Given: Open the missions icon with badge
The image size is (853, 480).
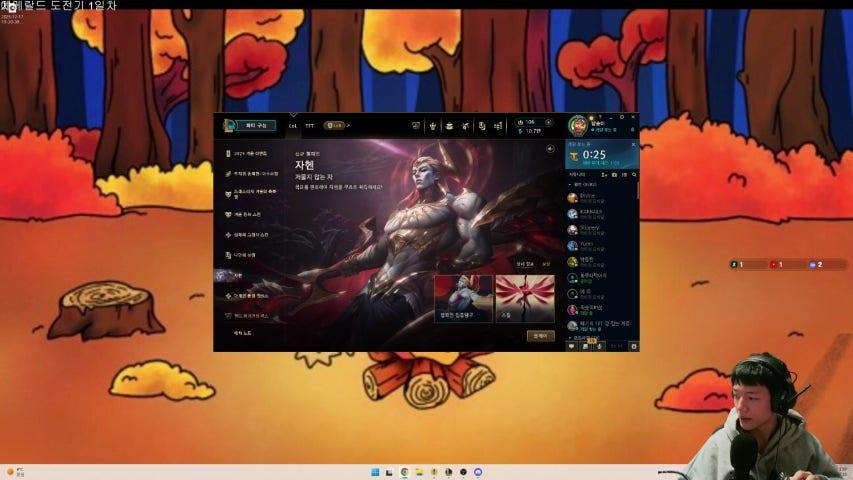Looking at the screenshot, I should pyautogui.click(x=585, y=346).
